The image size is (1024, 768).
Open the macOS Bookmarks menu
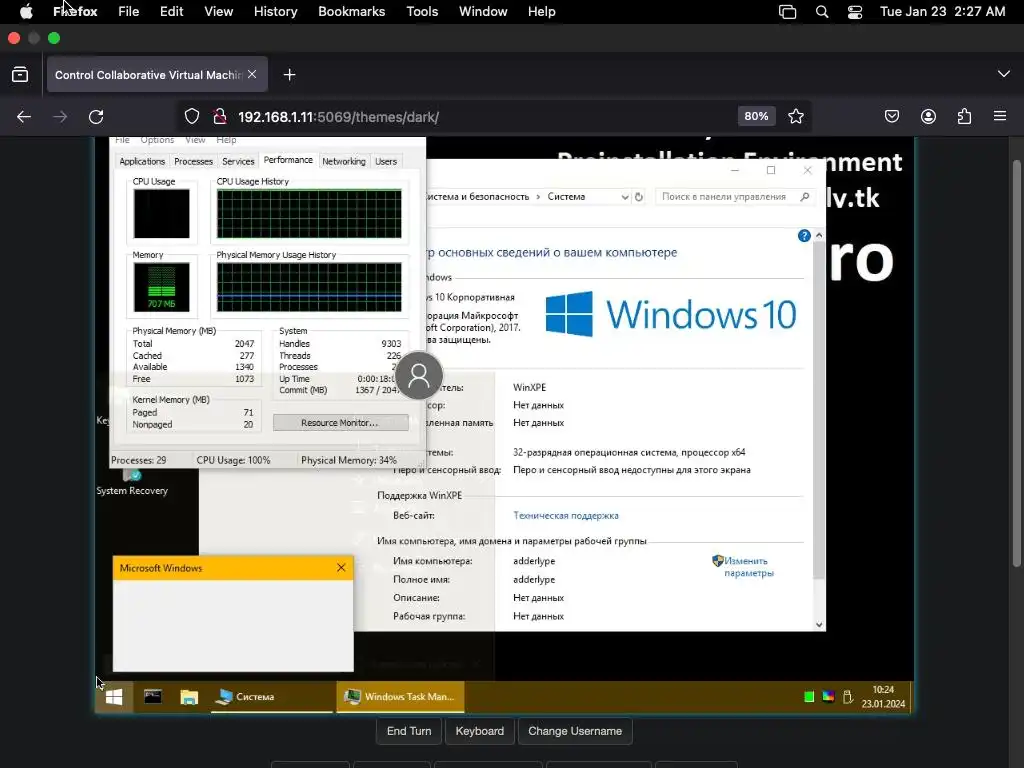tap(351, 12)
